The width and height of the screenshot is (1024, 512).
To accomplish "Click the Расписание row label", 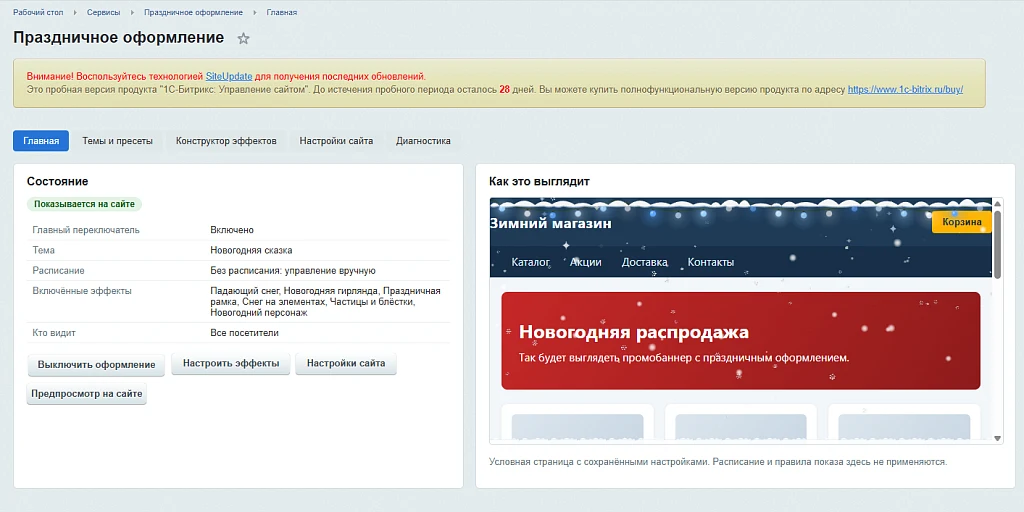I will (x=59, y=270).
